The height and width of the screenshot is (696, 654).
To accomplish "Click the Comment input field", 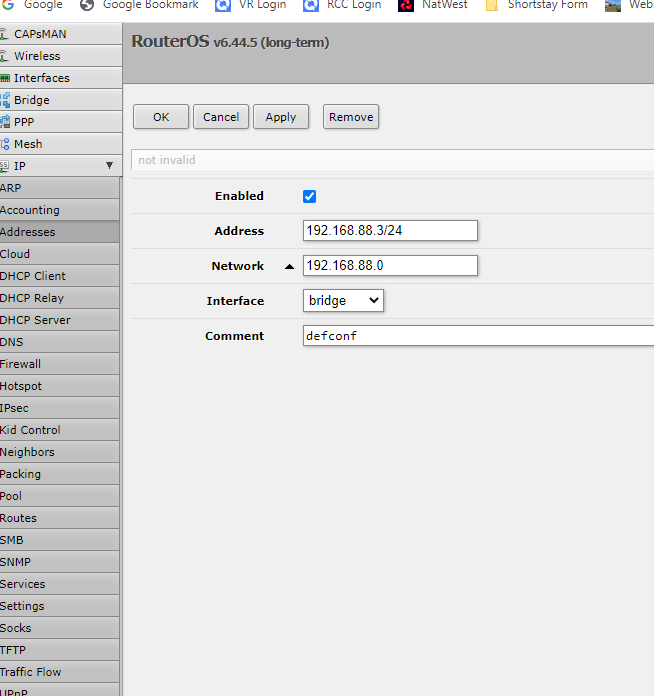I will click(479, 336).
